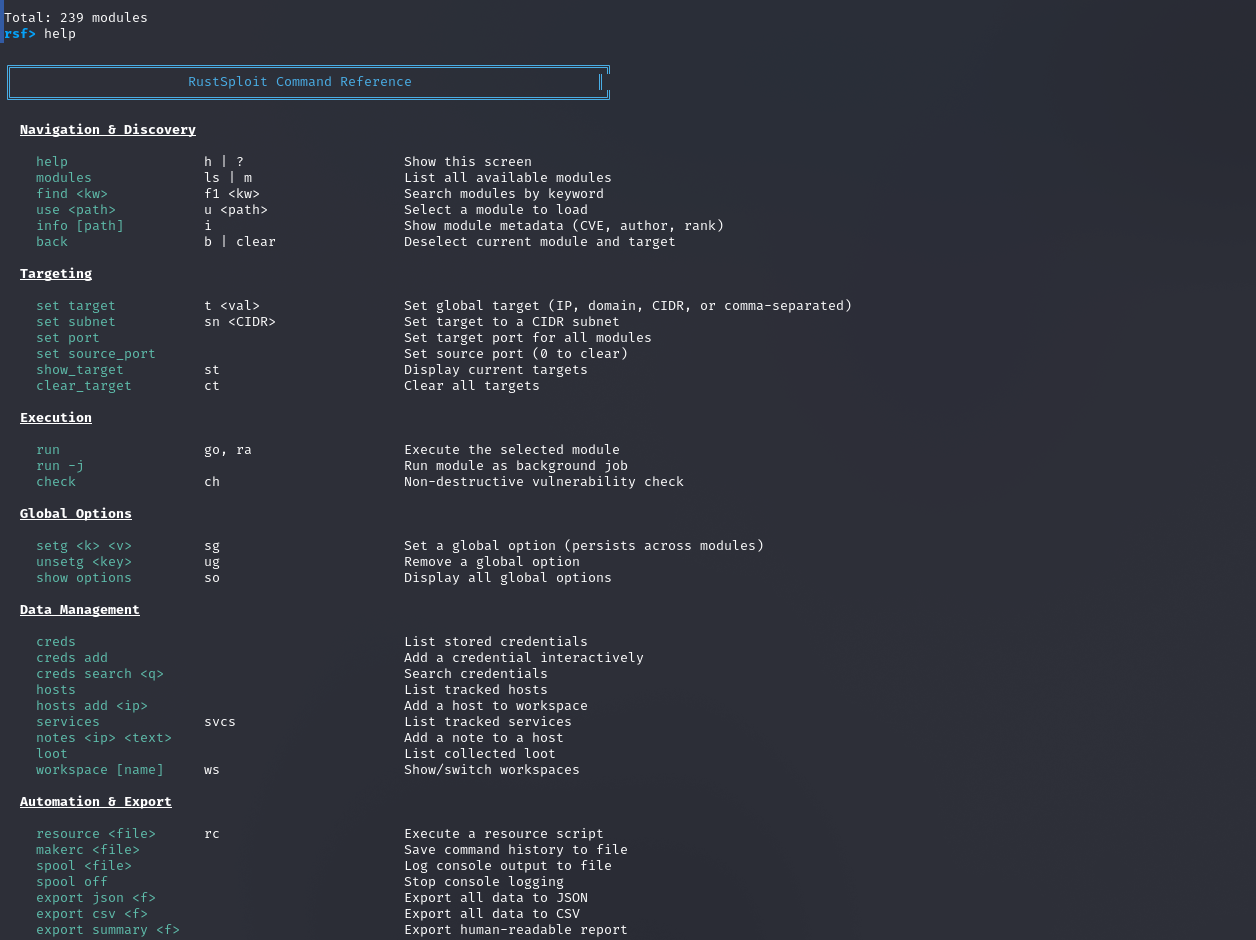Click 'Export human-readable report' description
Screen dimensions: 1256x940
coord(516,930)
